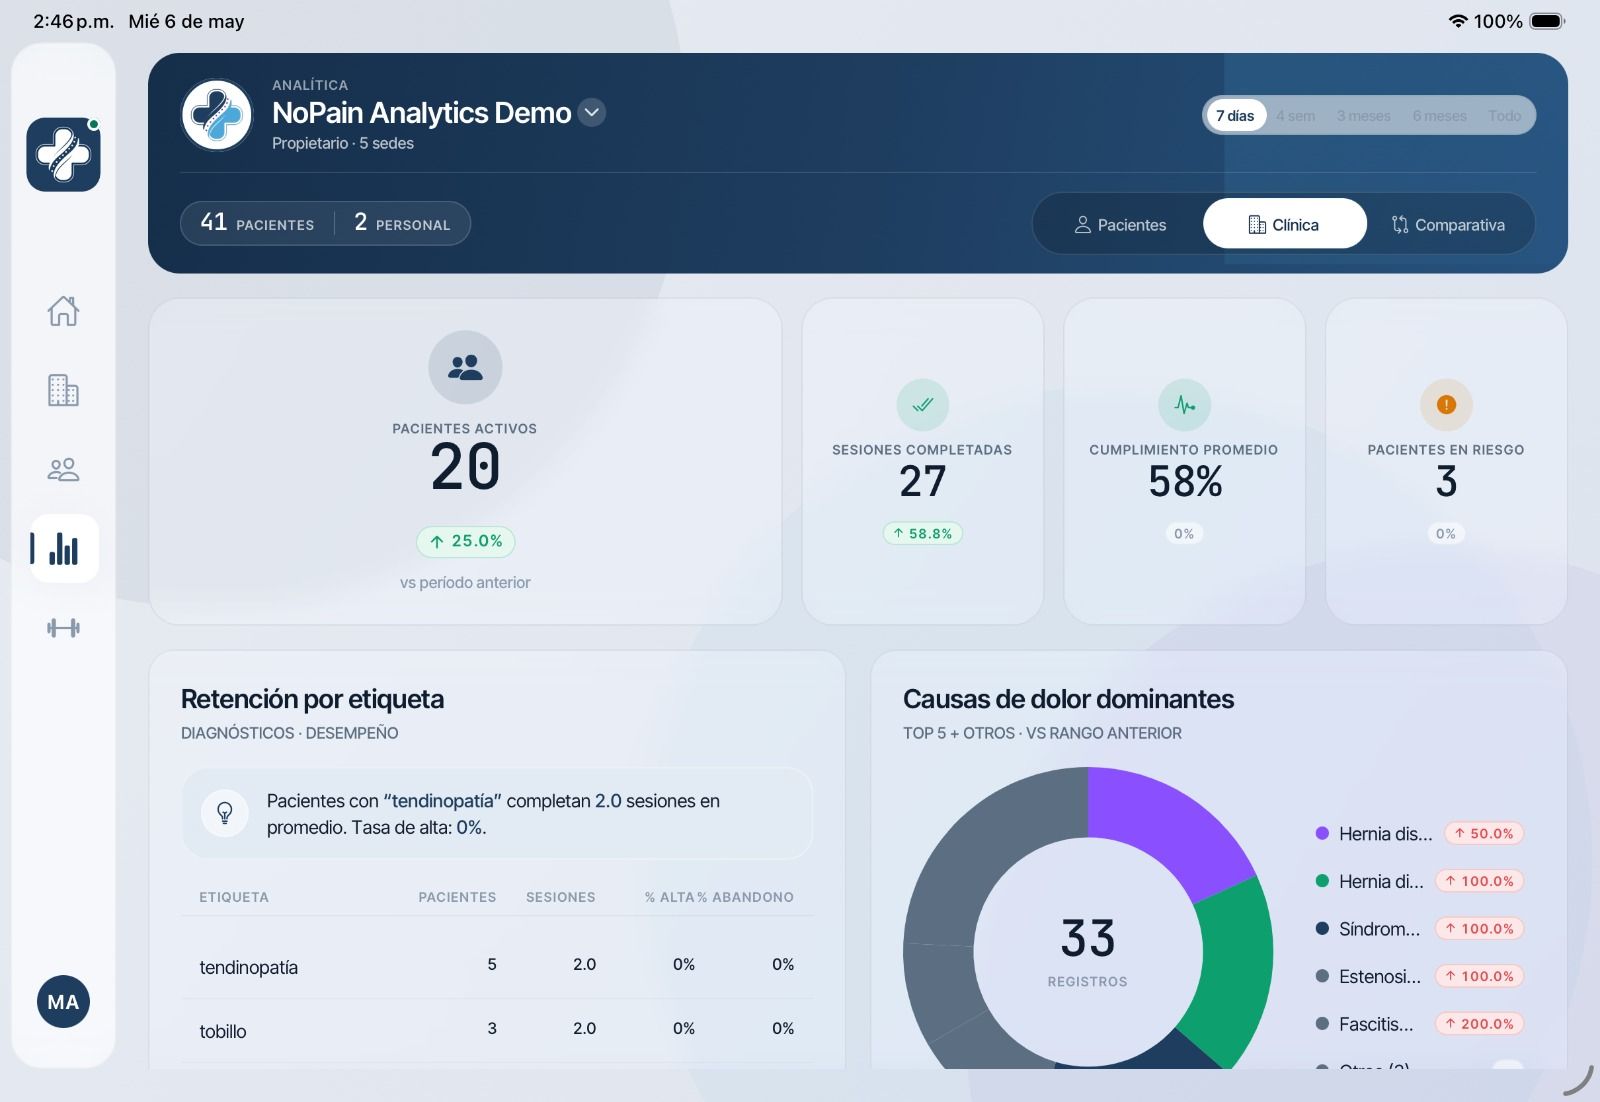1600x1102 pixels.
Task: Click the 41 Pacientes counter
Action: (x=257, y=223)
